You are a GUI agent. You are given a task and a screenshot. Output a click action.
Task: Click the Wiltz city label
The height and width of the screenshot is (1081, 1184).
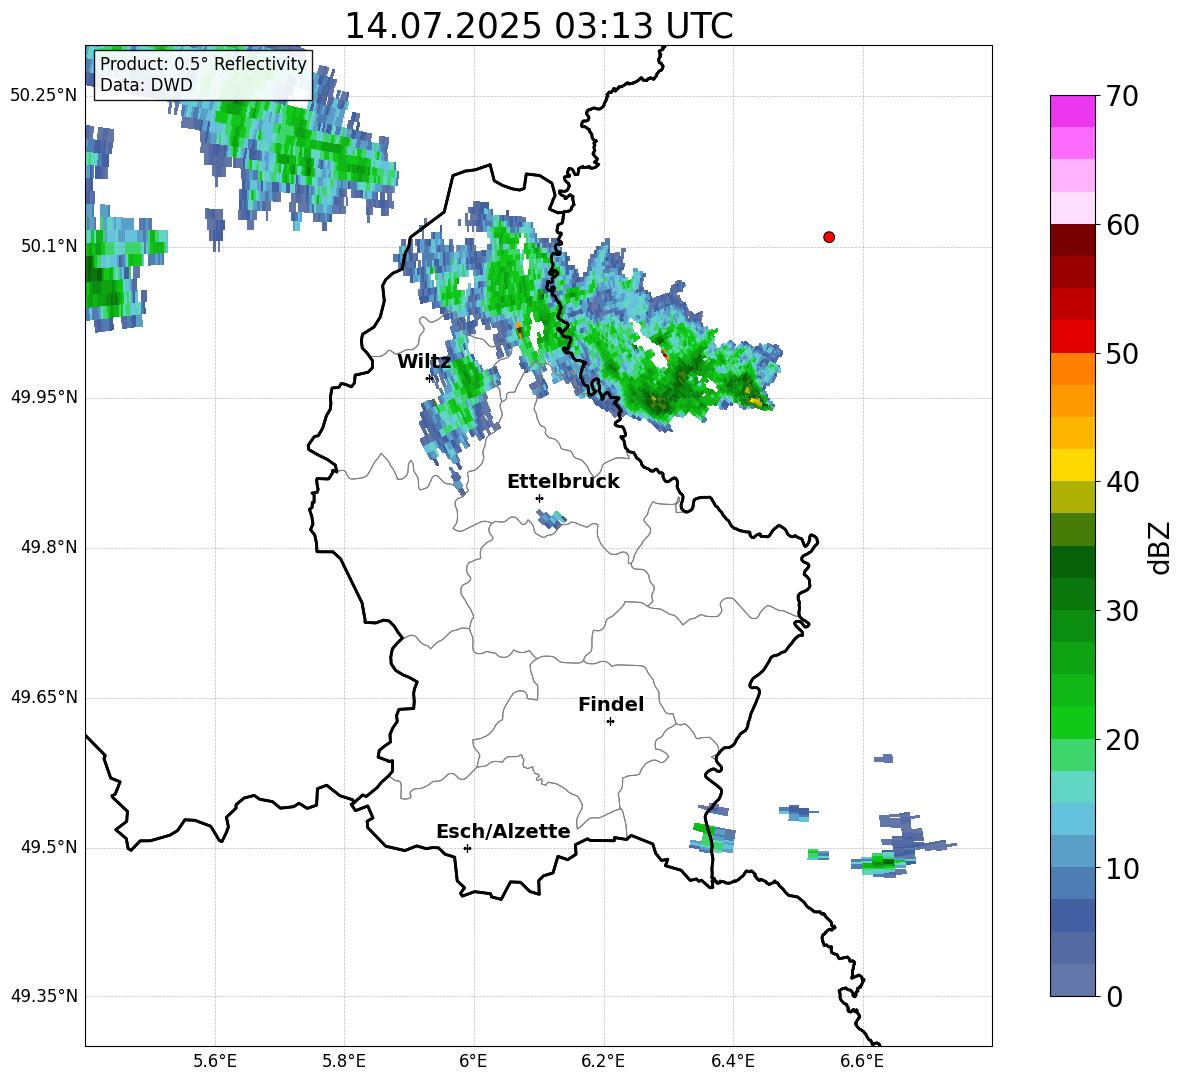(x=424, y=362)
